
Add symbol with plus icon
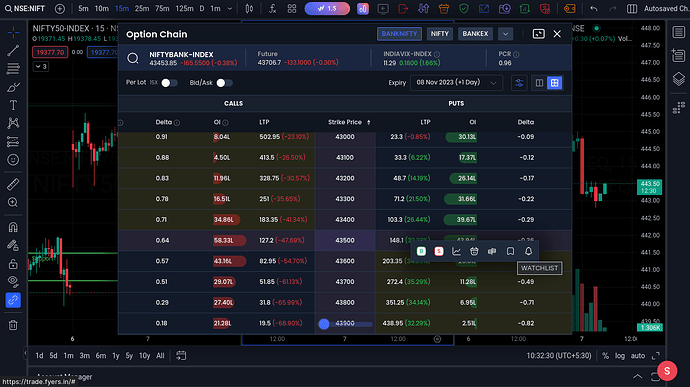coord(60,8)
